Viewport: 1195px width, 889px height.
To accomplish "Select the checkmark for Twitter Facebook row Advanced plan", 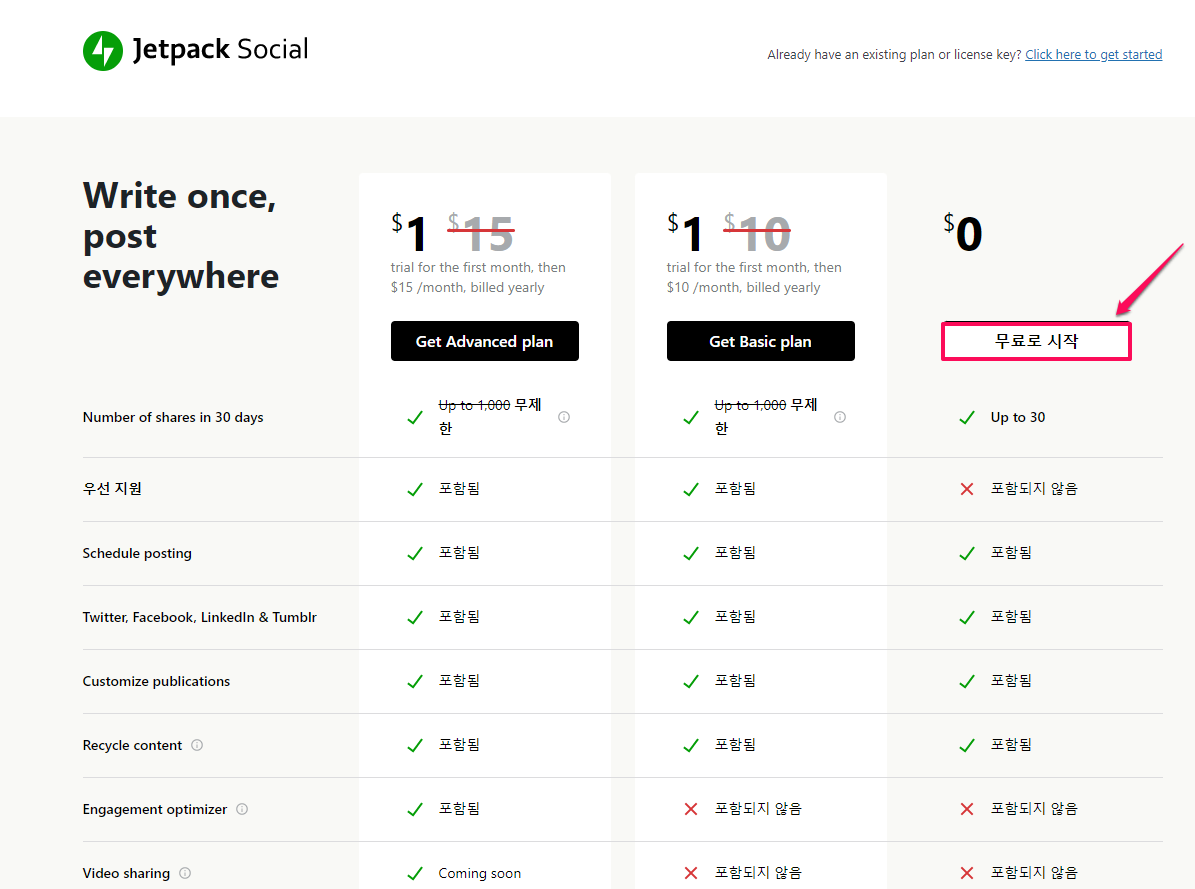I will point(415,616).
